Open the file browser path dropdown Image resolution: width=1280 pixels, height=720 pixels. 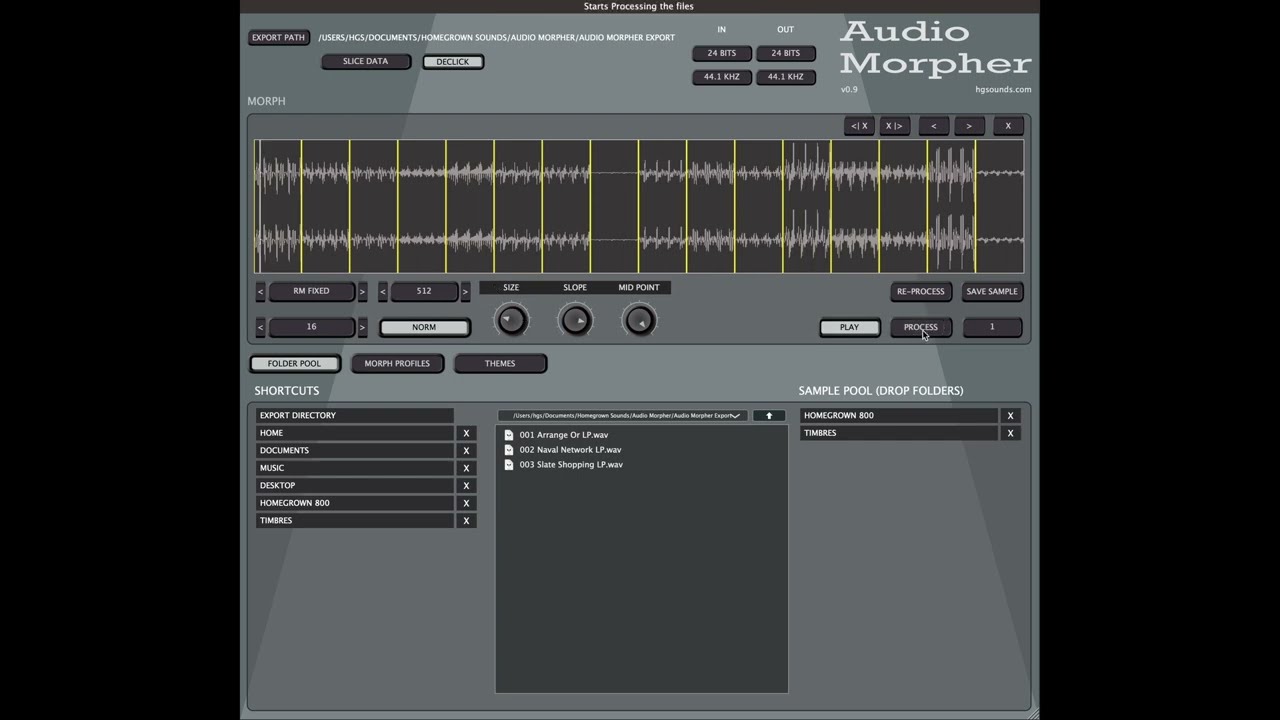[622, 415]
